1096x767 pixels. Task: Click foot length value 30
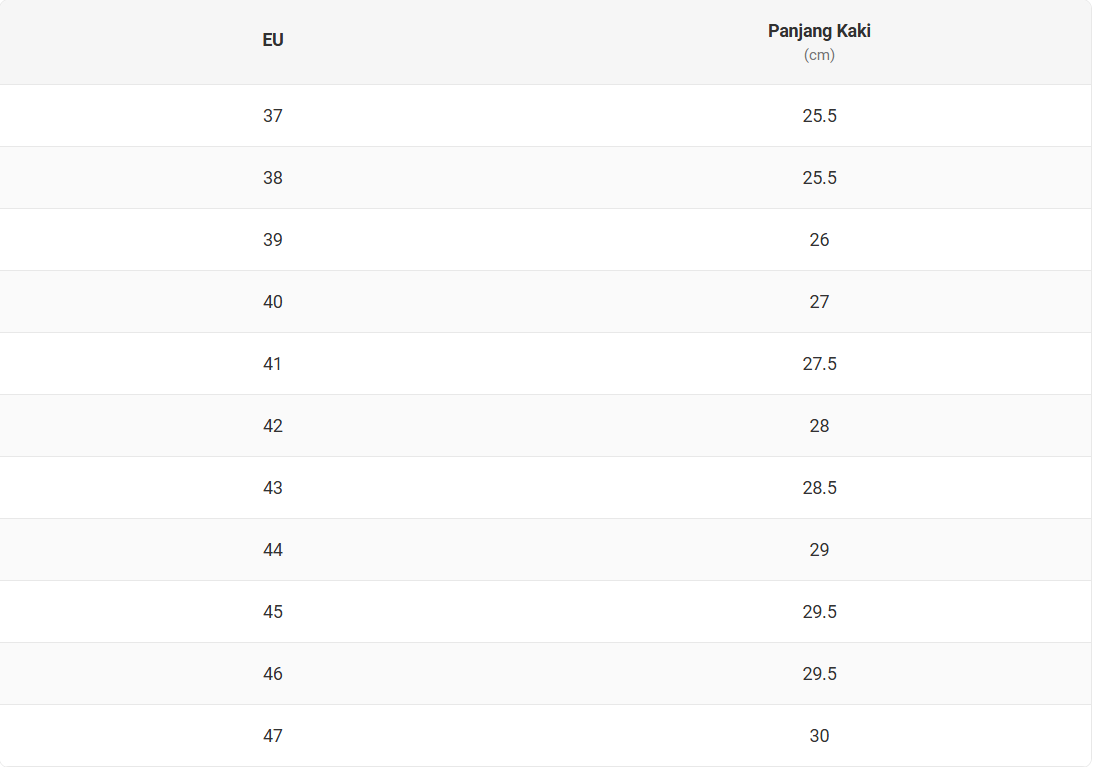[x=819, y=736]
